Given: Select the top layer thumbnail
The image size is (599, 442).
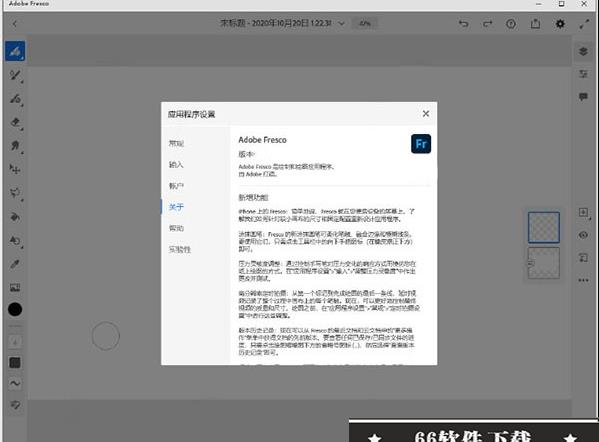Looking at the screenshot, I should point(544,227).
